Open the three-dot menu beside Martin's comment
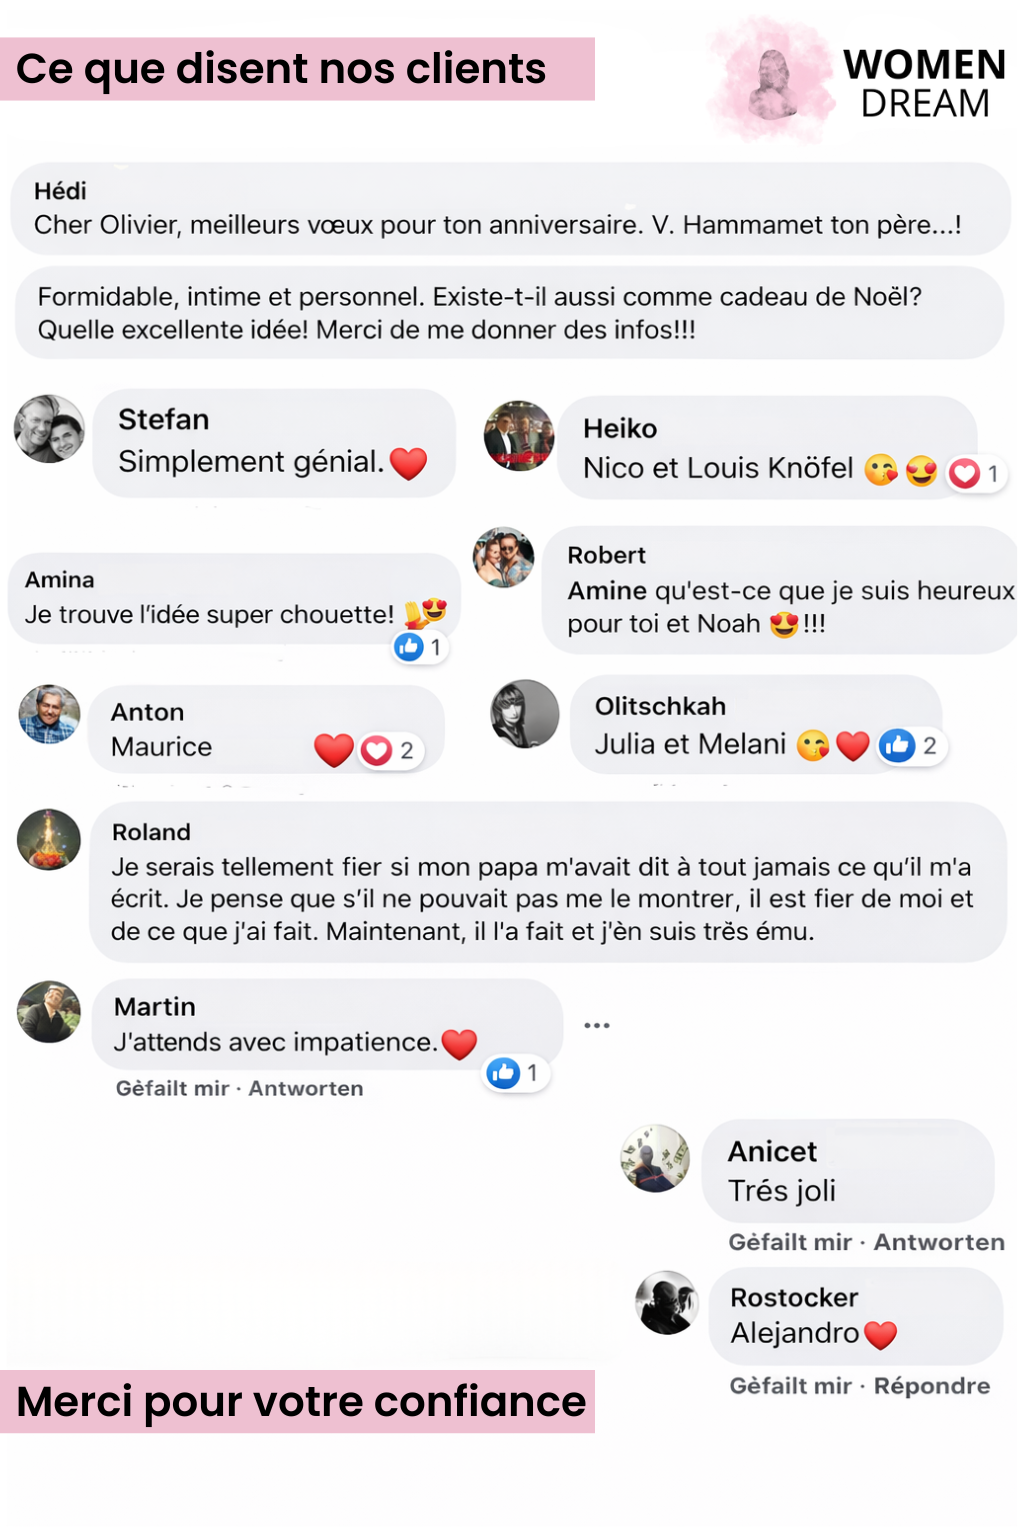This screenshot has width=1024, height=1536. [597, 1025]
